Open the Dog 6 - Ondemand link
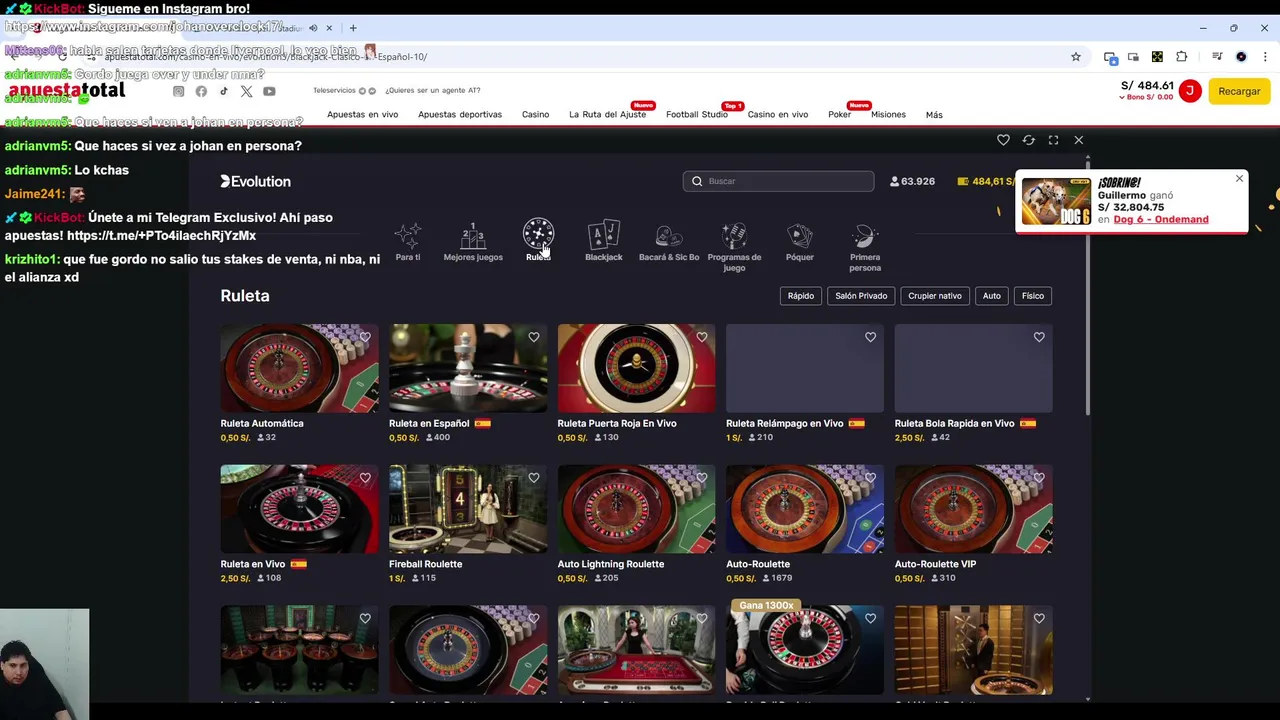The image size is (1280, 720). point(1160,220)
